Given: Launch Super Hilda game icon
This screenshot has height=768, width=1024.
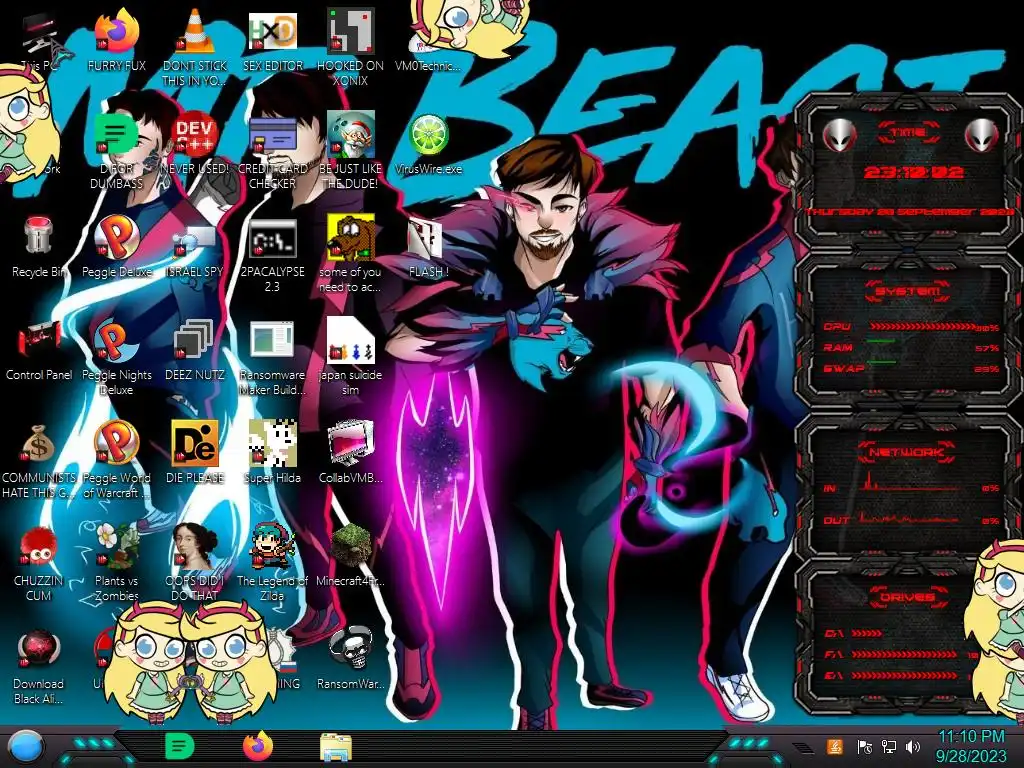Looking at the screenshot, I should tap(272, 443).
